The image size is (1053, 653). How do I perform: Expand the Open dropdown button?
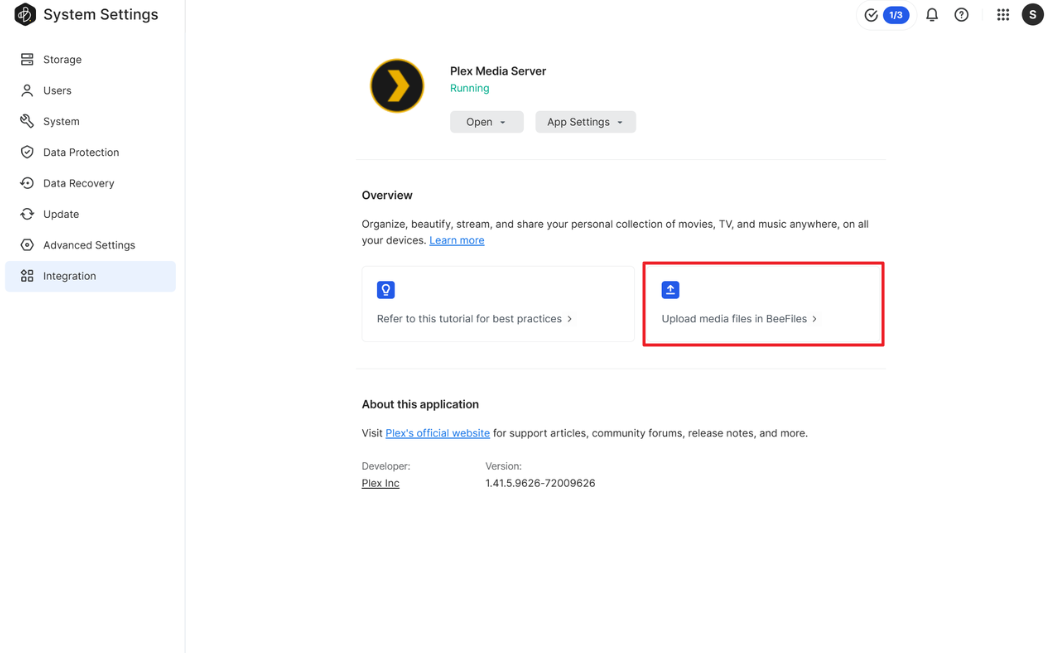tap(486, 122)
